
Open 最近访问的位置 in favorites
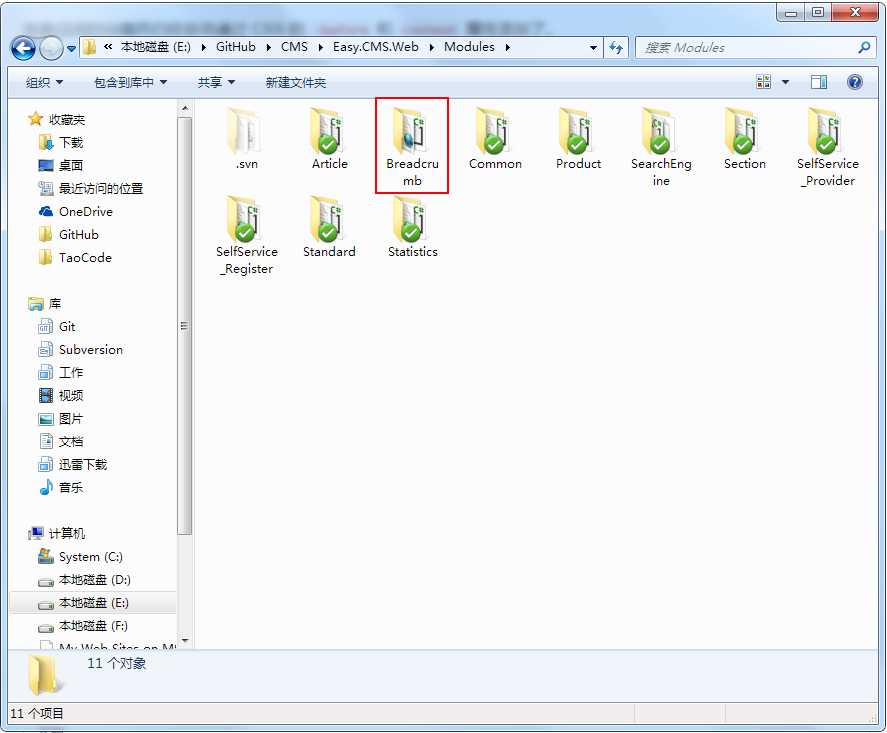tap(91, 188)
